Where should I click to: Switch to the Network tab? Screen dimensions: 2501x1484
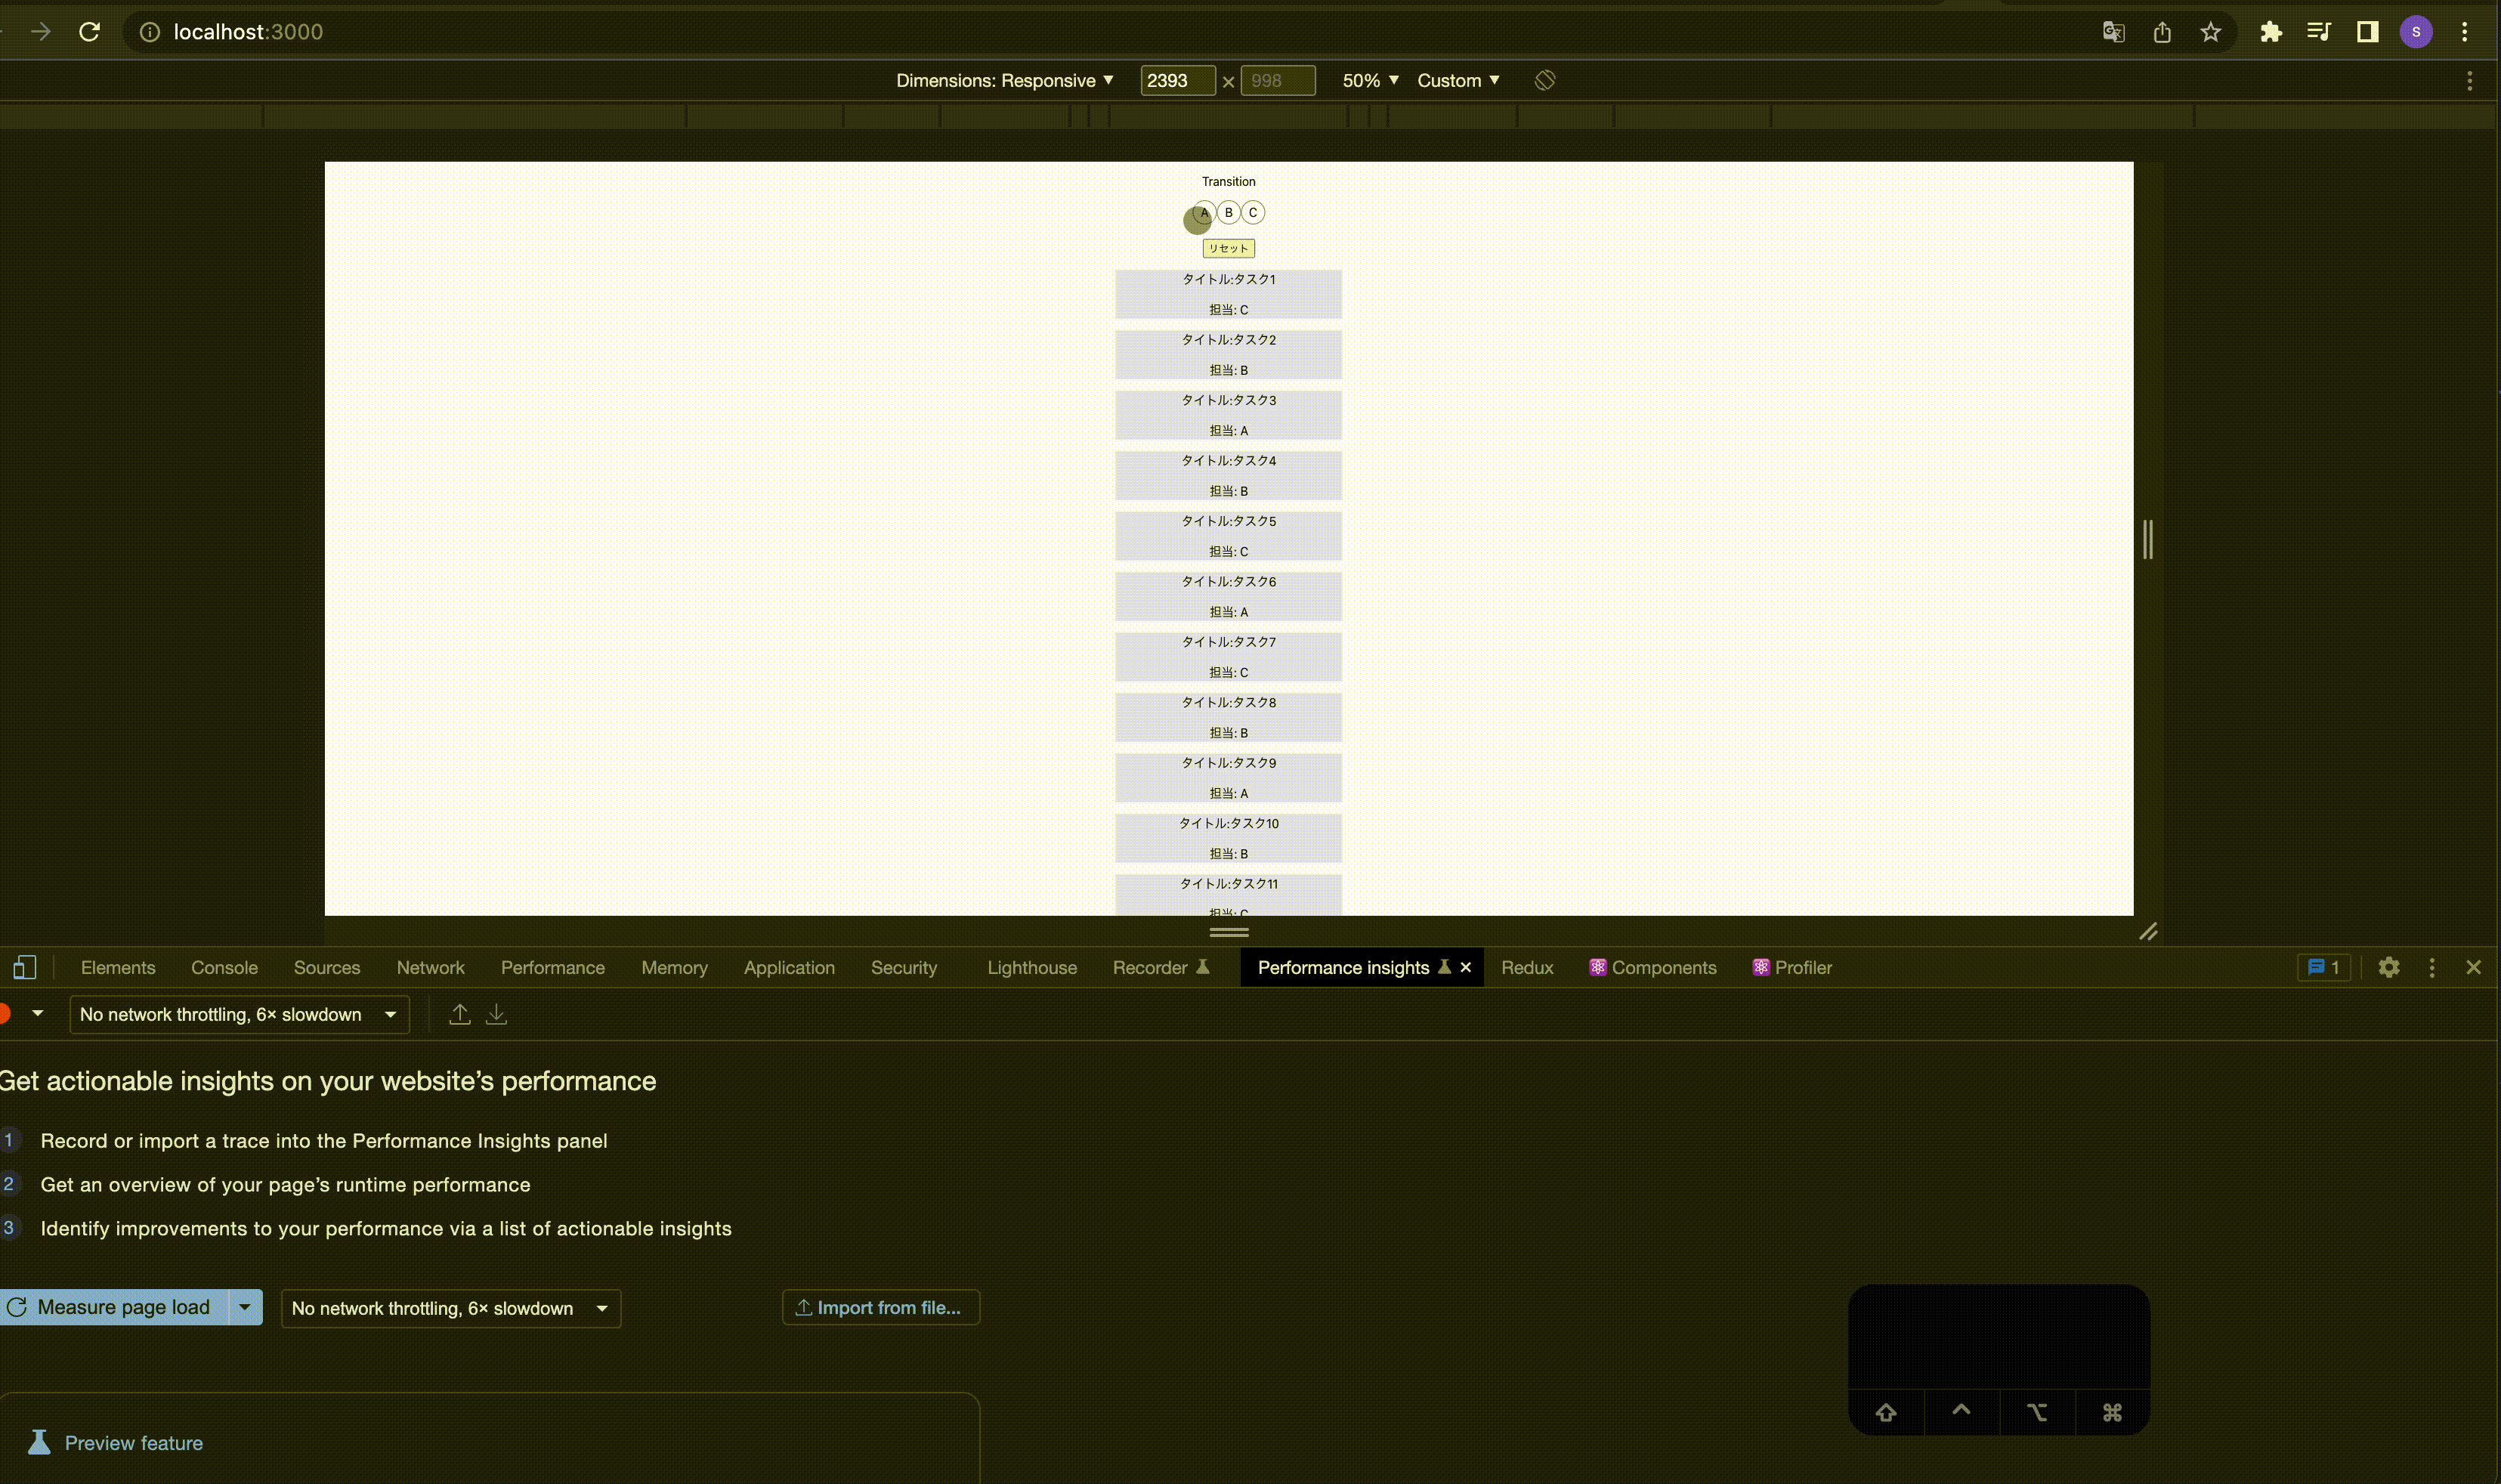(x=430, y=967)
